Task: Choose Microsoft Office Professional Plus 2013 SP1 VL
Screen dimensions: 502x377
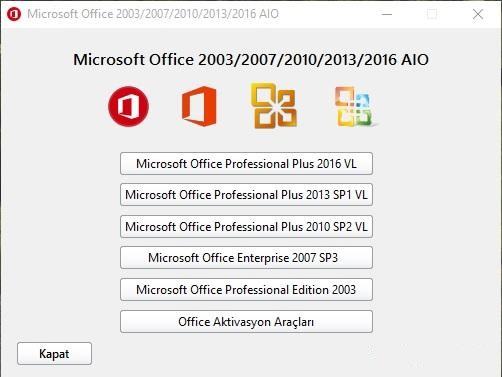Action: pos(246,195)
